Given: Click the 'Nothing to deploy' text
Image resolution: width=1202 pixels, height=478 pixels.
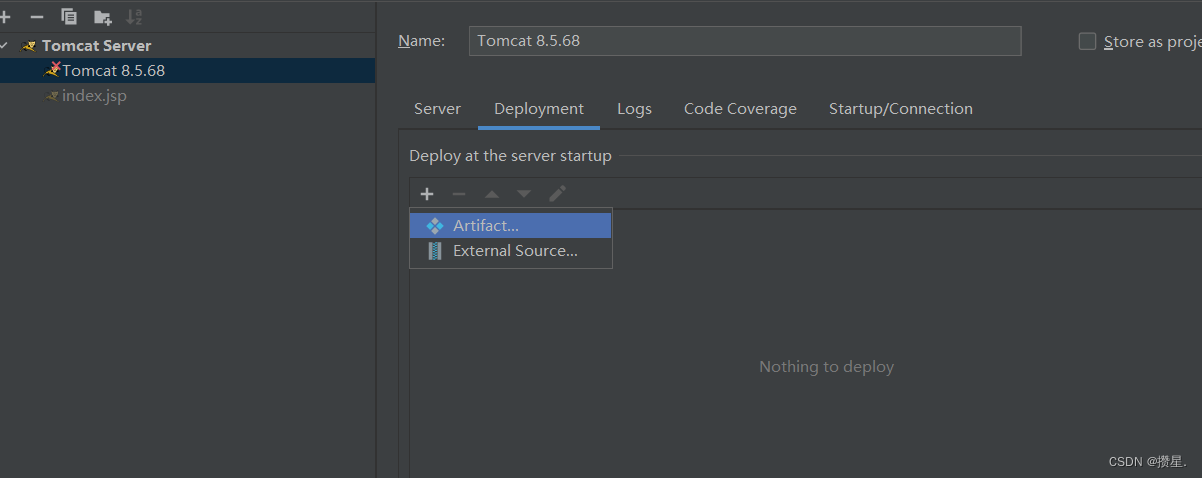Looking at the screenshot, I should click(x=826, y=367).
